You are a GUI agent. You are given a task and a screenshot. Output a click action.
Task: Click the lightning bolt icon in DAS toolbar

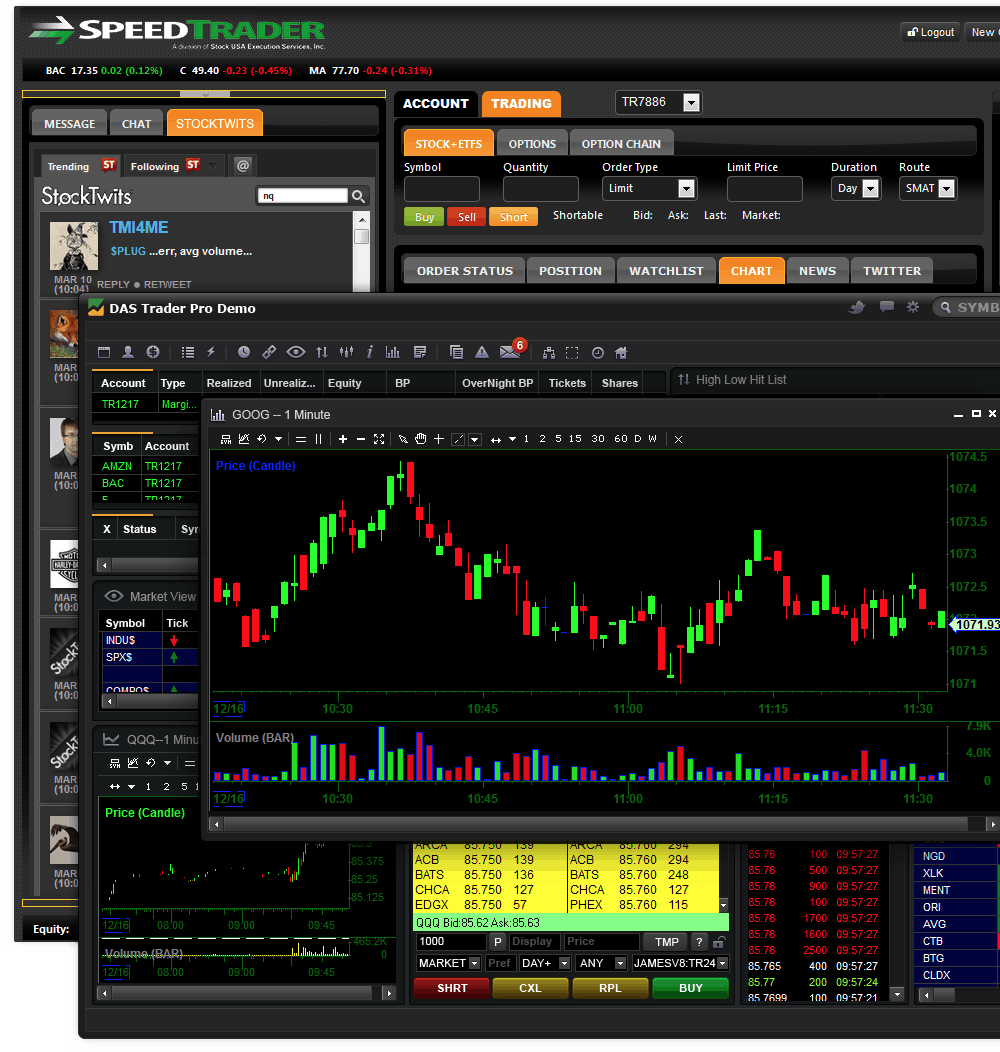pyautogui.click(x=211, y=352)
